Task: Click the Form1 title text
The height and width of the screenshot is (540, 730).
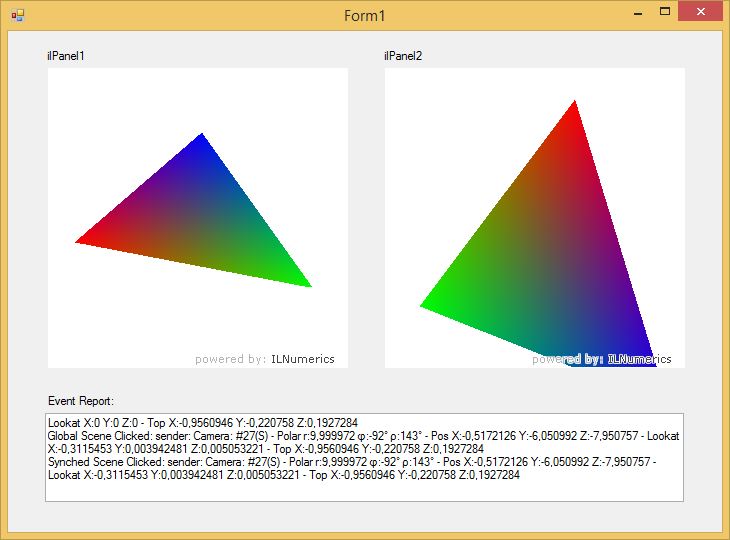Action: [x=364, y=16]
